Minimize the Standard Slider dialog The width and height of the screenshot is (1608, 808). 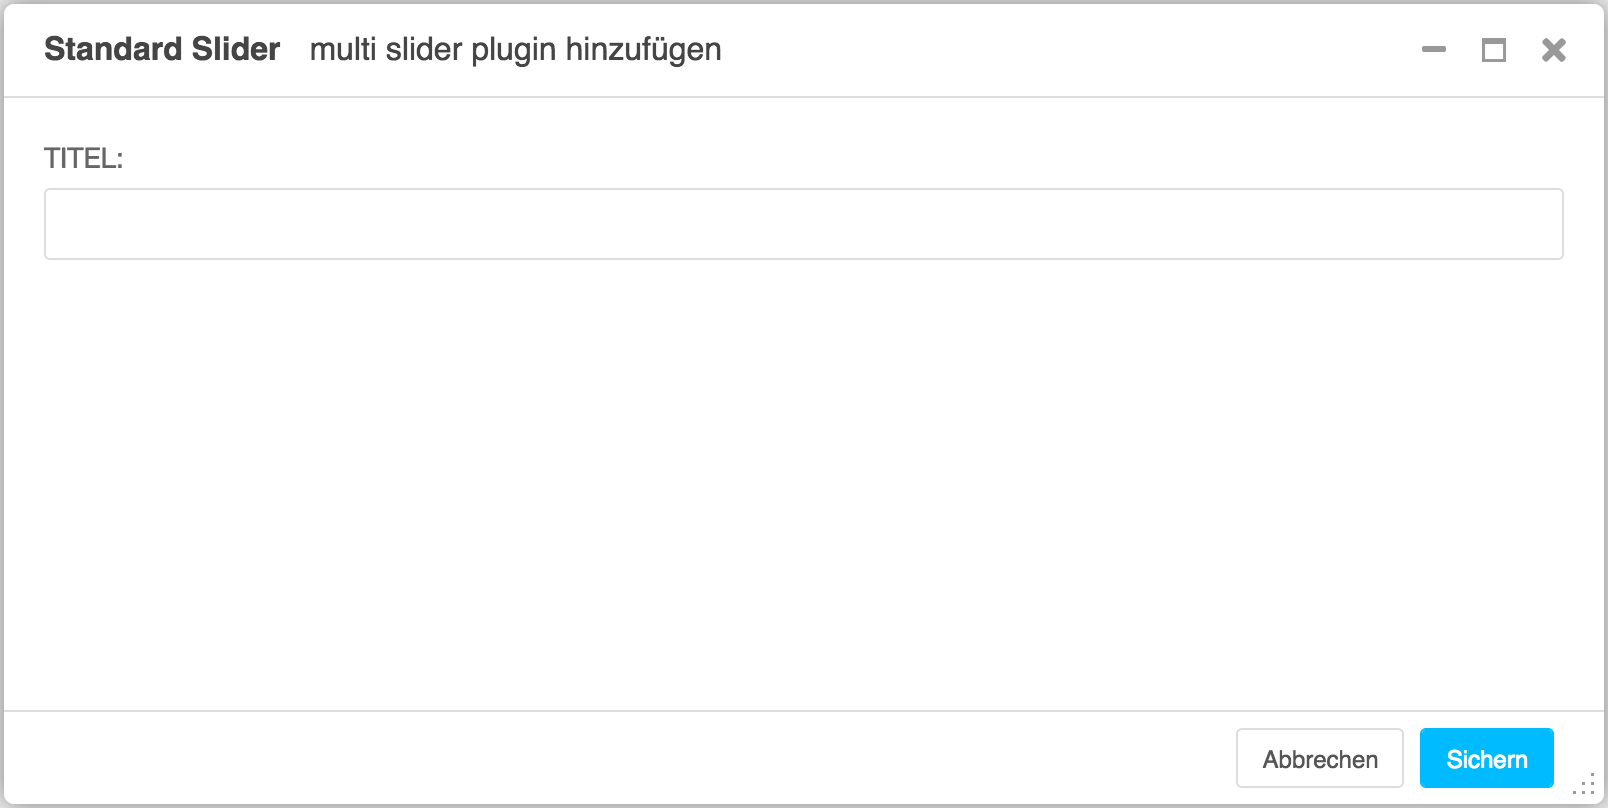tap(1434, 49)
